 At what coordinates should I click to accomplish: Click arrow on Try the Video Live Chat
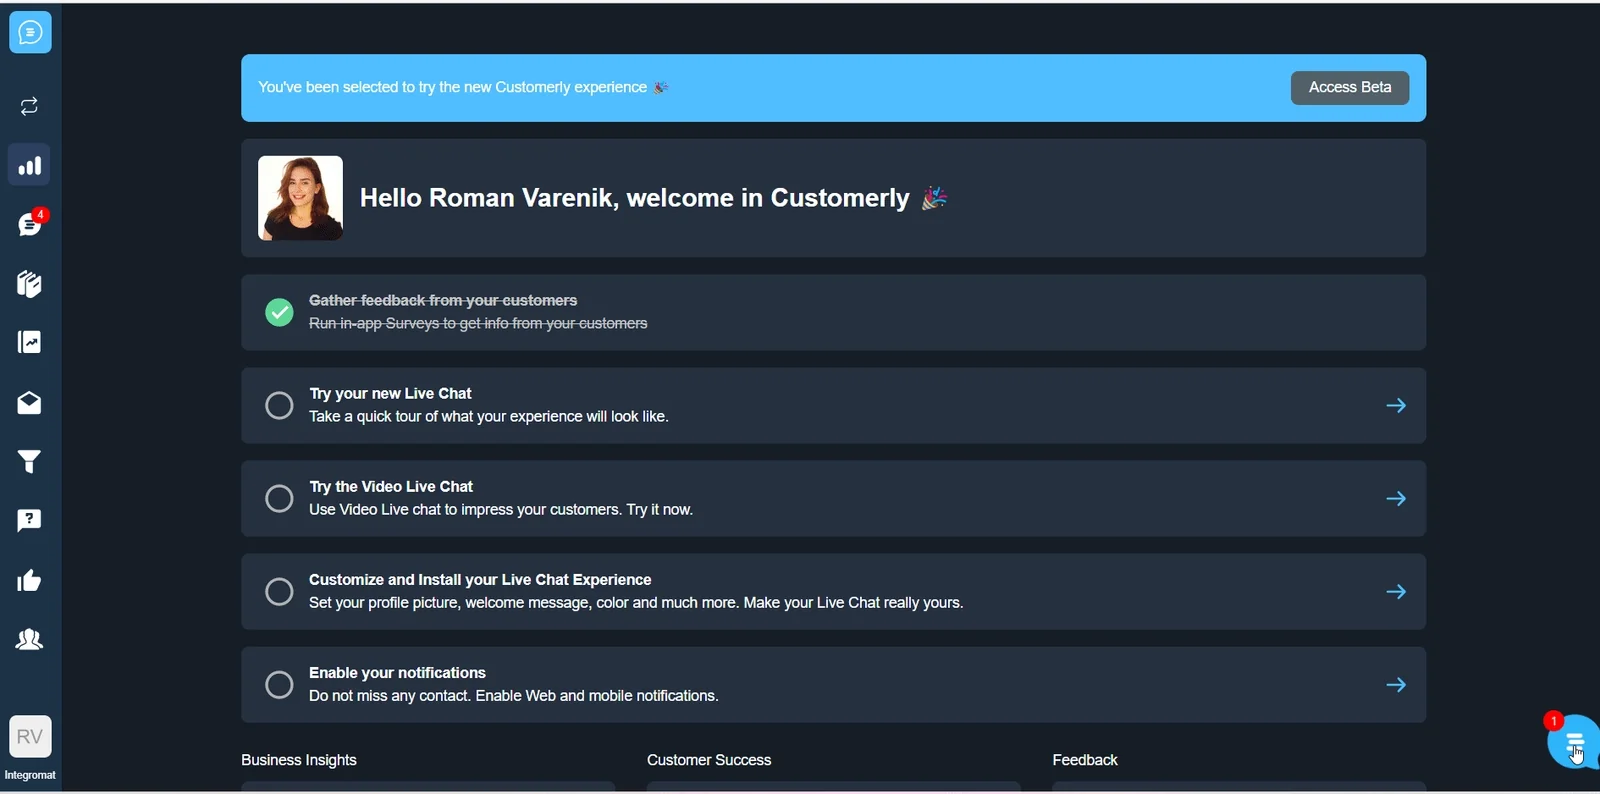pos(1396,498)
